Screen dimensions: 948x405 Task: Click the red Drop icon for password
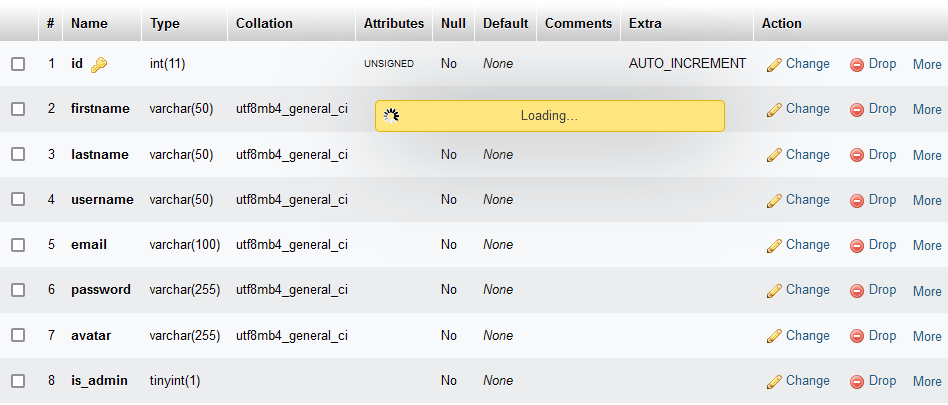[x=857, y=291]
